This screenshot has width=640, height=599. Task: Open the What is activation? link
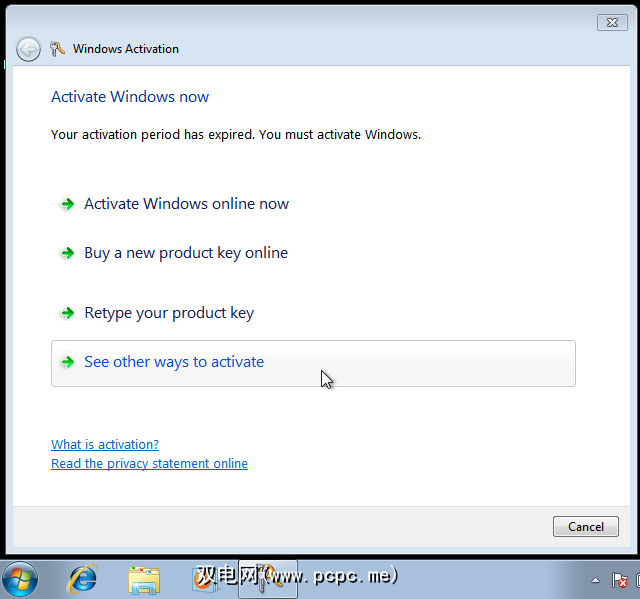tap(105, 444)
